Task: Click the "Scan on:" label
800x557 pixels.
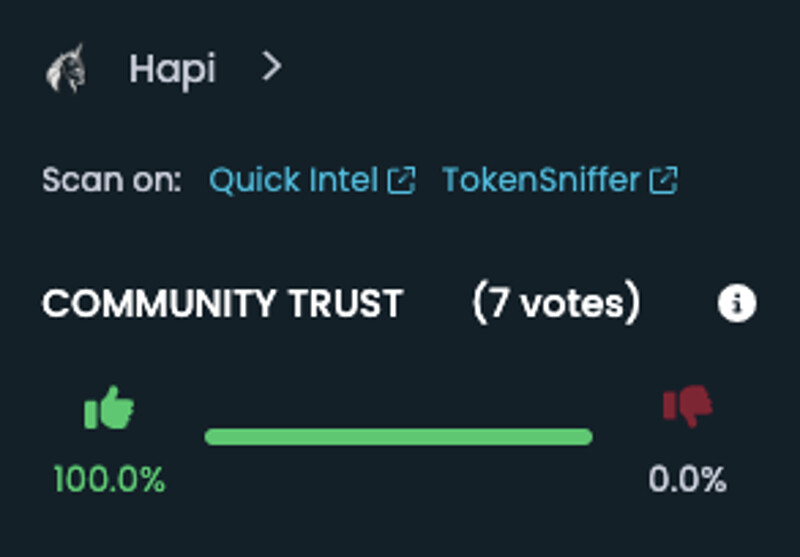Action: pos(112,181)
